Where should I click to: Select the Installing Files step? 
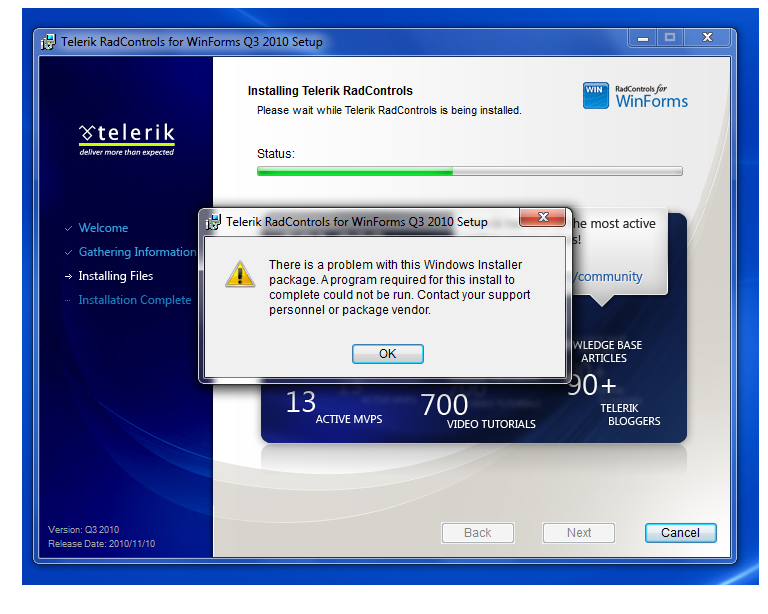116,276
